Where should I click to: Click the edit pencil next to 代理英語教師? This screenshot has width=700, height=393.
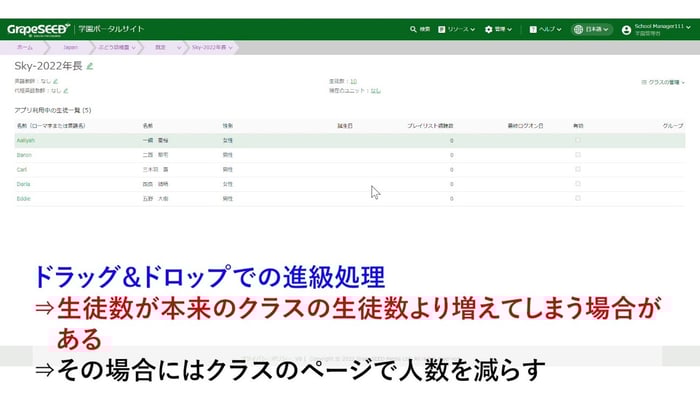66,91
